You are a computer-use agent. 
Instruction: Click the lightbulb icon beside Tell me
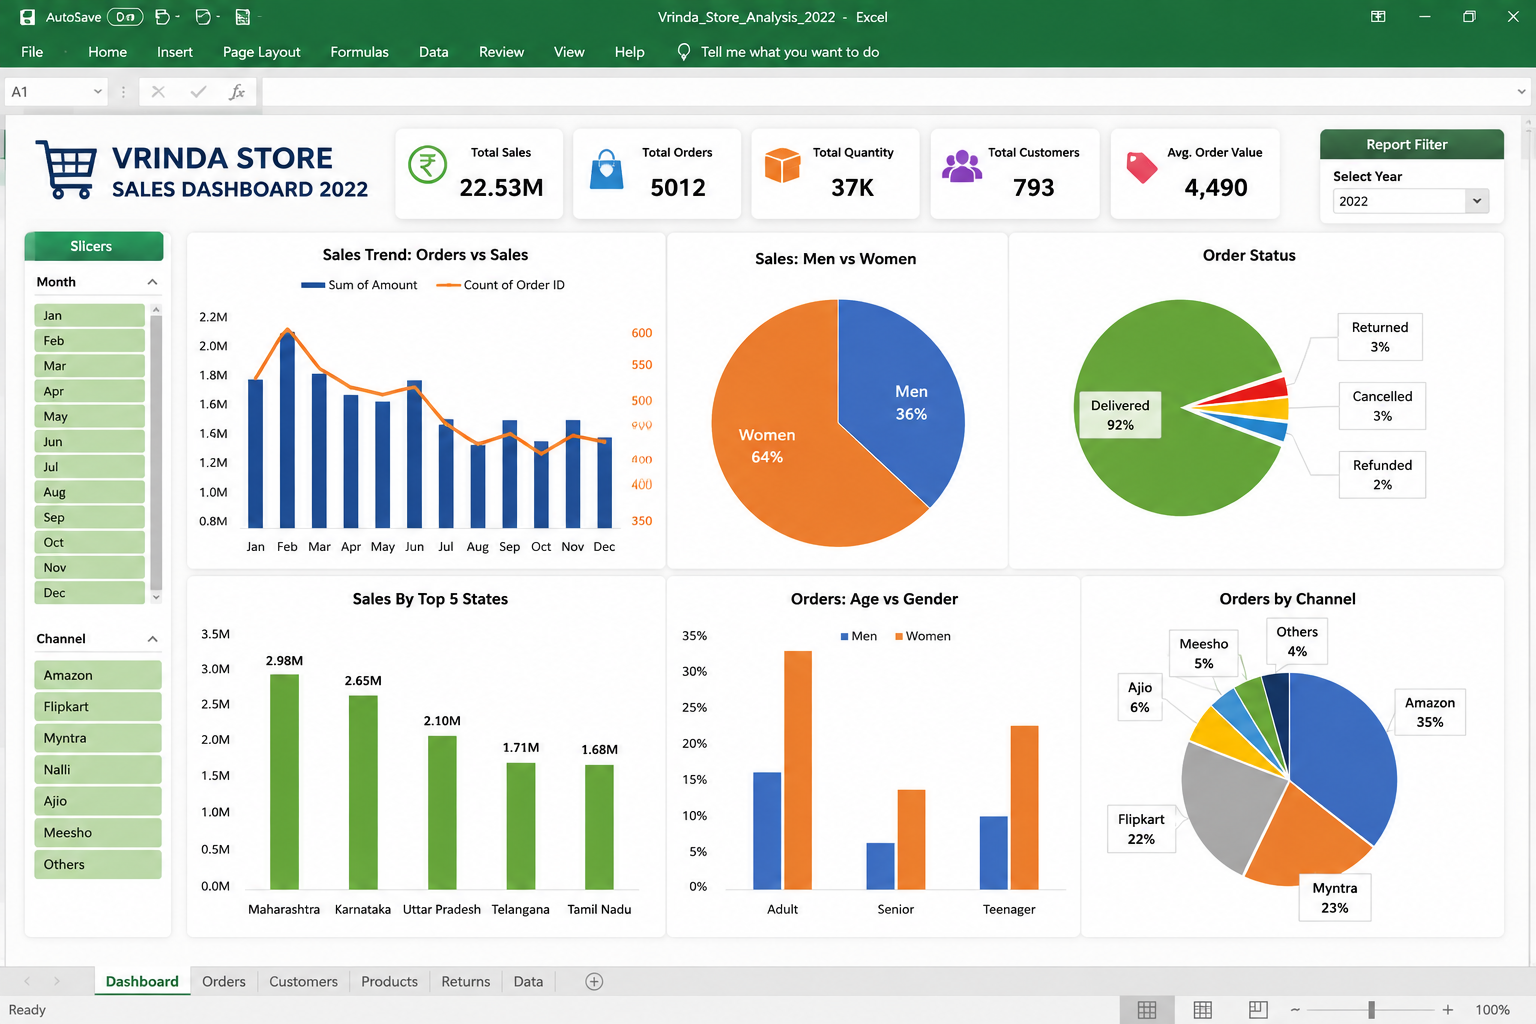coord(684,52)
